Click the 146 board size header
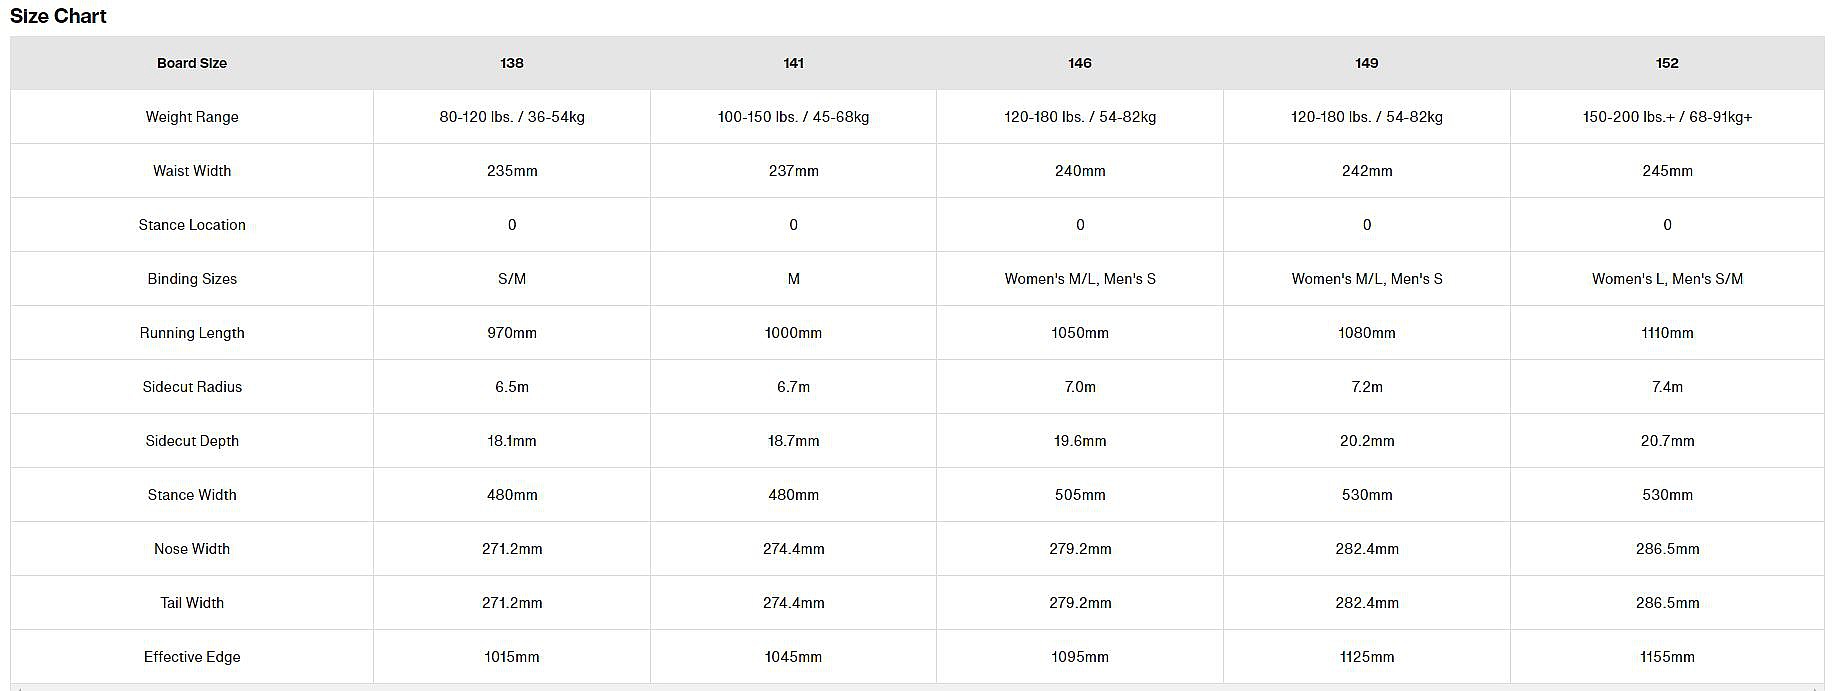The image size is (1839, 691). [1080, 63]
